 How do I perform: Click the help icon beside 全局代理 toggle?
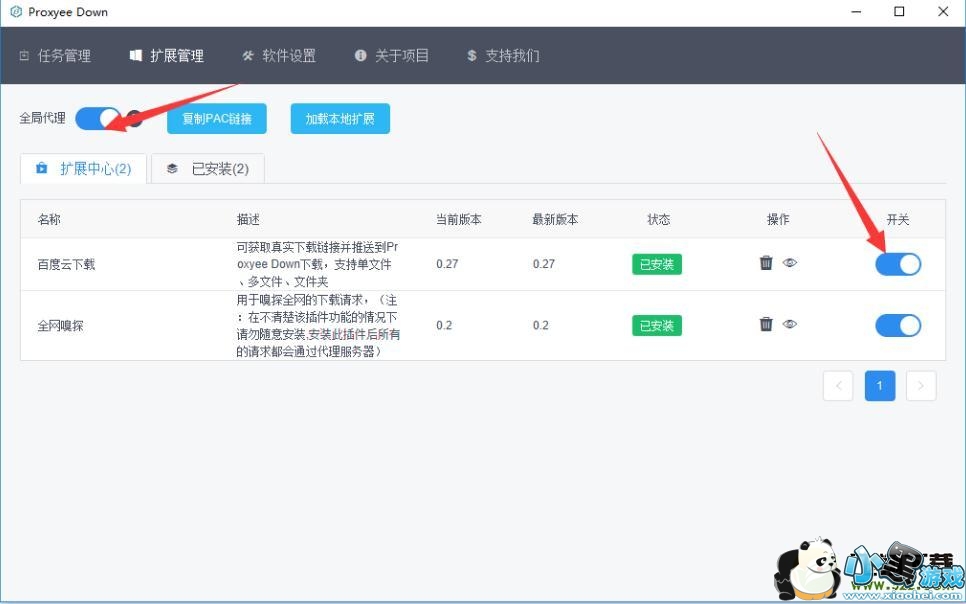(134, 118)
